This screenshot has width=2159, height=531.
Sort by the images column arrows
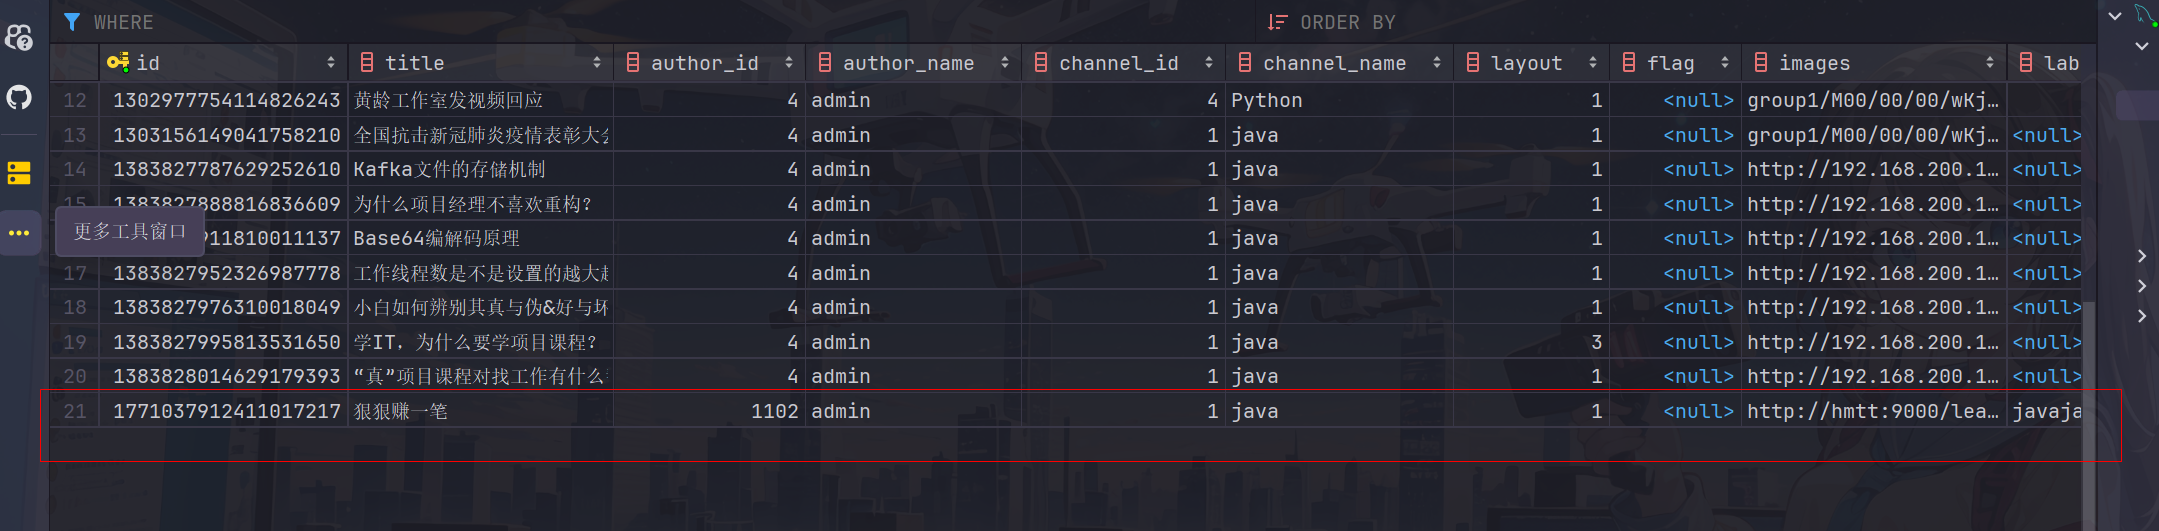(1990, 63)
